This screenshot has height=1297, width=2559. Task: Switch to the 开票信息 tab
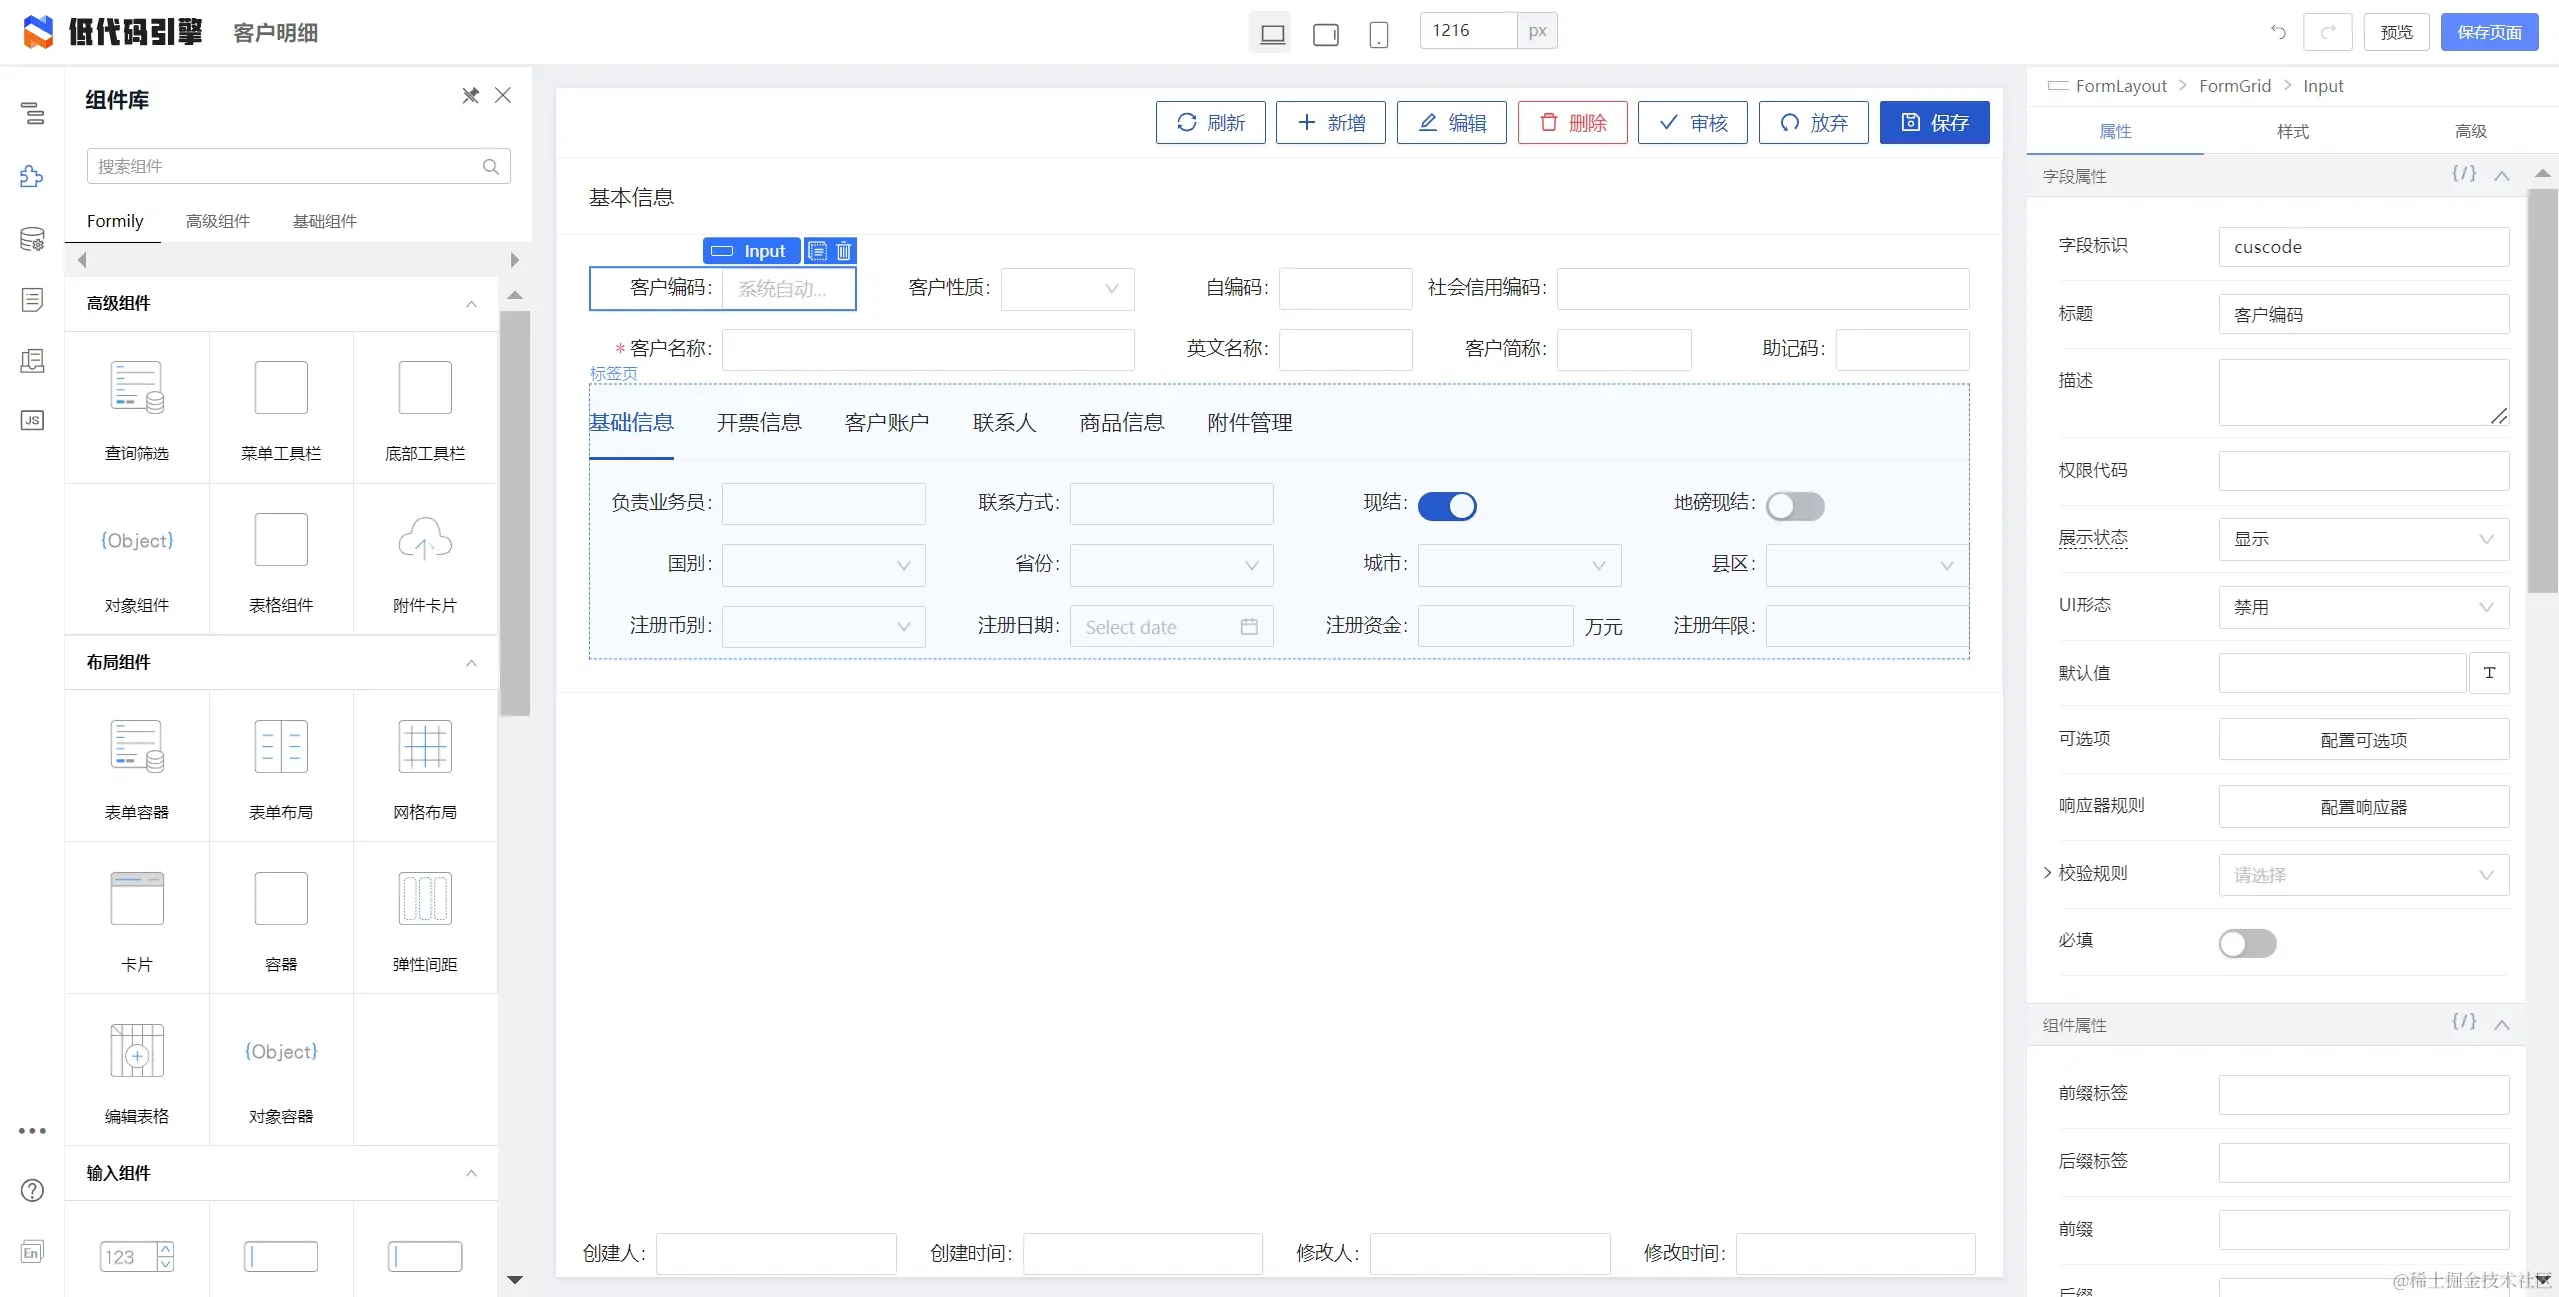(759, 423)
